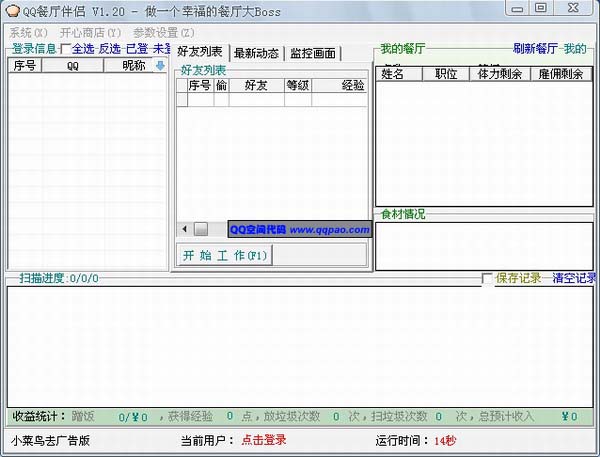Click friend list 序号 column header
Screen dimensions: 600x457
click(x=200, y=85)
